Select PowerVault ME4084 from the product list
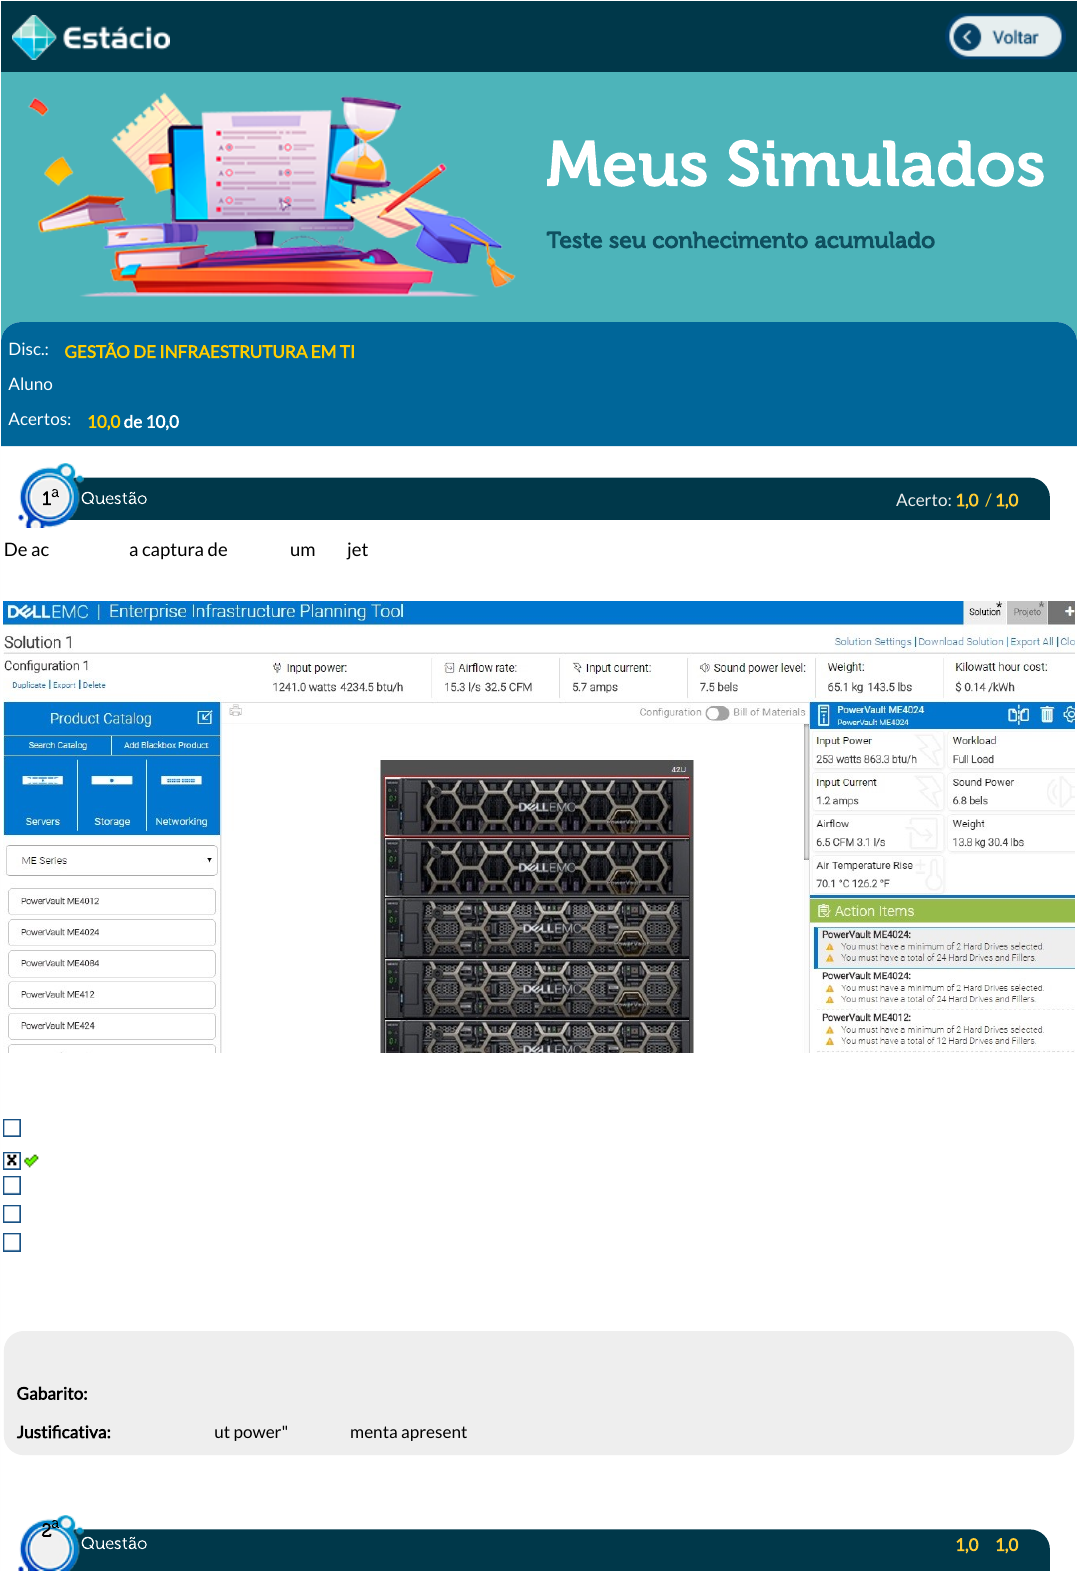Image resolution: width=1077 pixels, height=1571 pixels. click(112, 963)
